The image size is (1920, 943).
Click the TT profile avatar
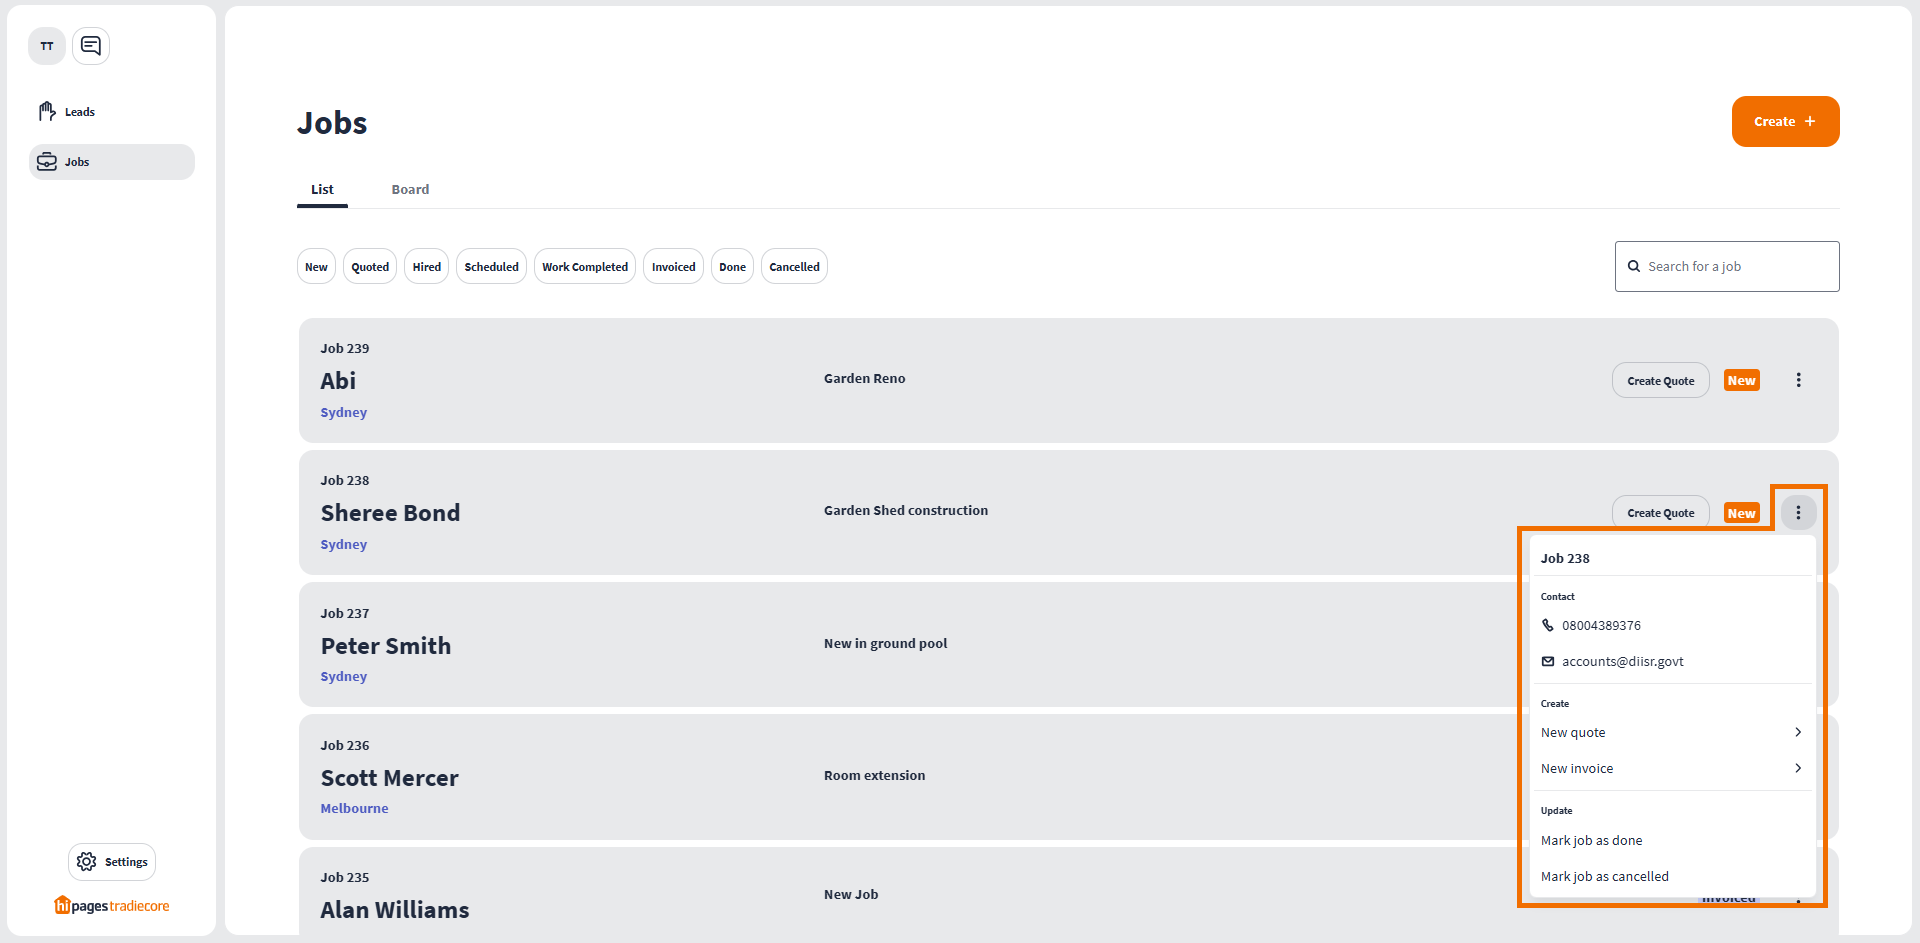[47, 46]
